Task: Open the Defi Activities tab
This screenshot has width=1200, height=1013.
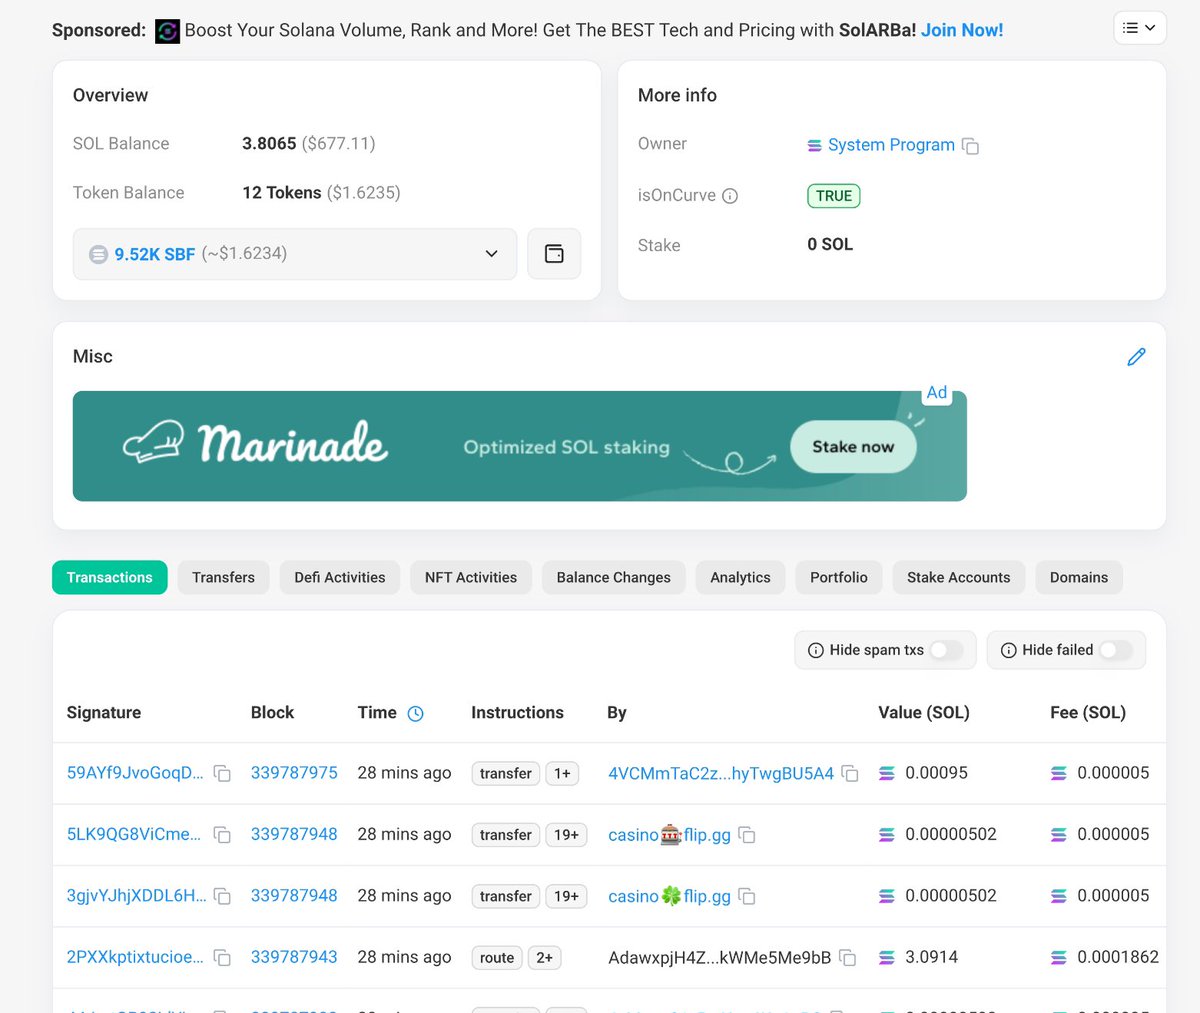Action: 339,578
